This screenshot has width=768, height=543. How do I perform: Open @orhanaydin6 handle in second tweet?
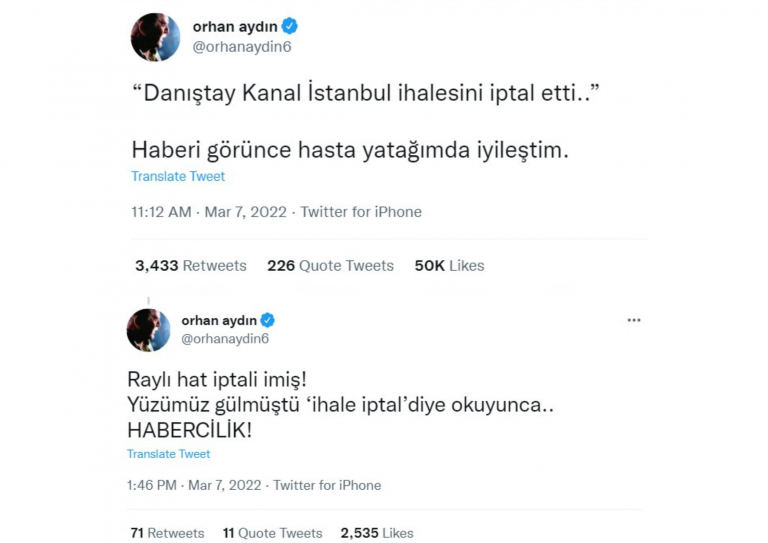[x=225, y=339]
